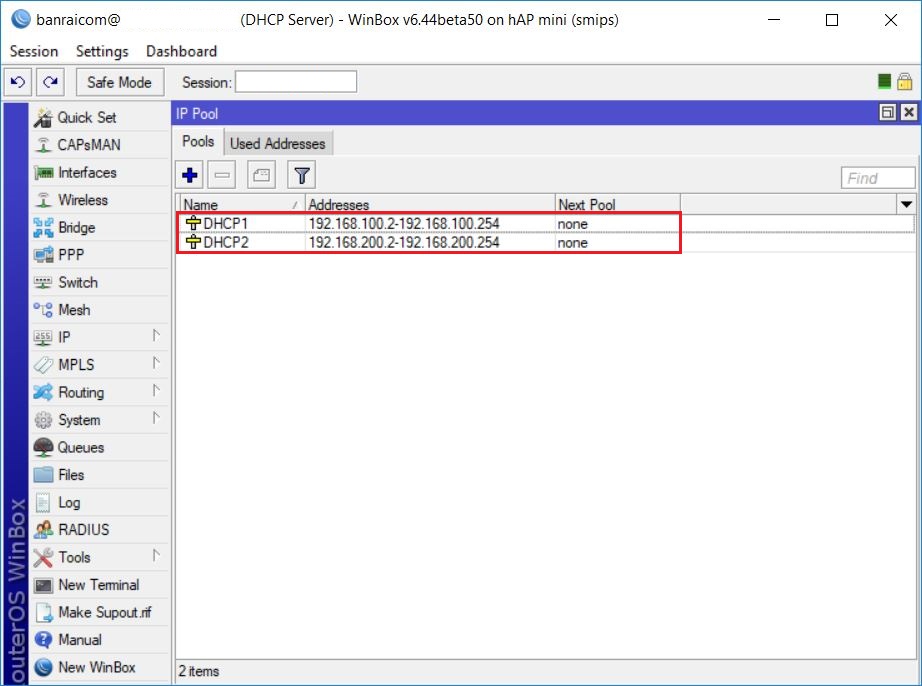
Task: Maximize the WinBox main window
Action: [x=832, y=20]
